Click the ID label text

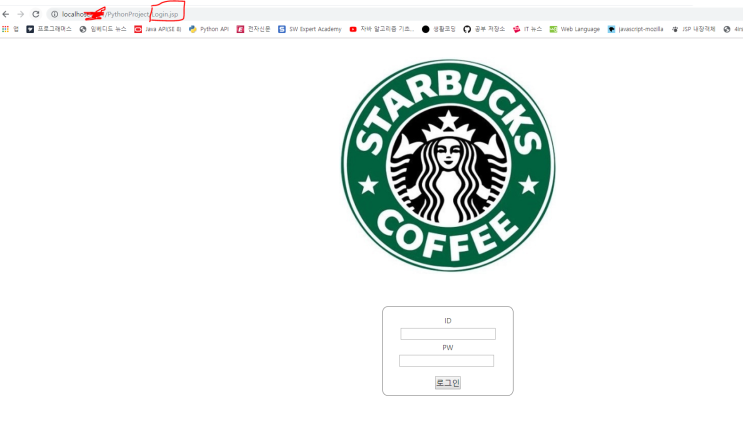[x=448, y=321]
